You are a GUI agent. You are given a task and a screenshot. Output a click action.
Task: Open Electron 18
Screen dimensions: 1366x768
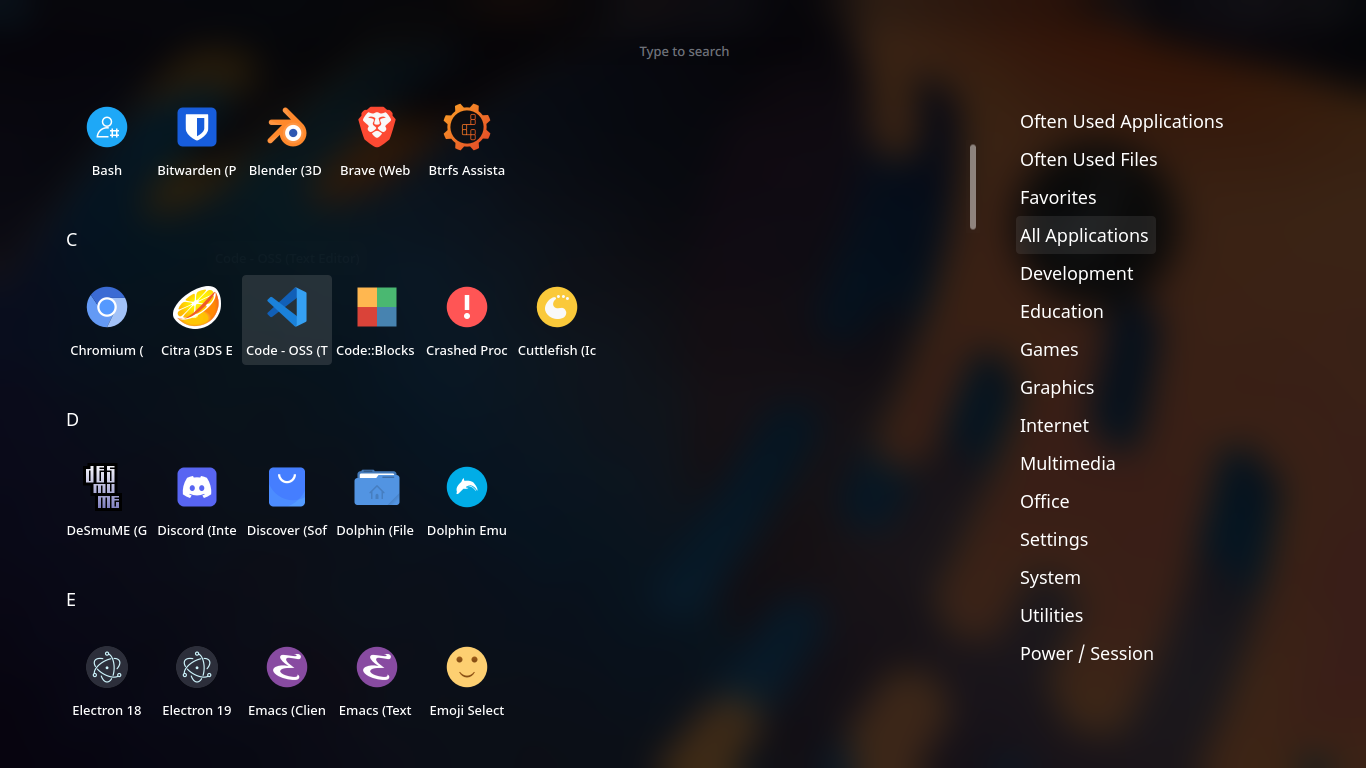point(107,680)
